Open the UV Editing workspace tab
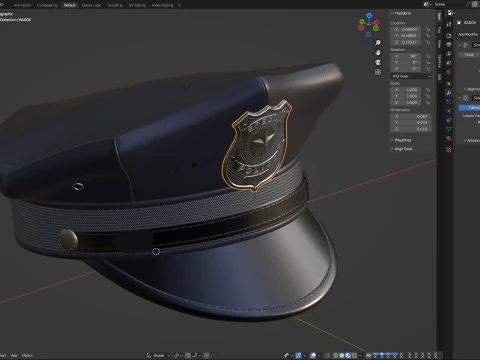This screenshot has height=360, width=480. coord(137,5)
